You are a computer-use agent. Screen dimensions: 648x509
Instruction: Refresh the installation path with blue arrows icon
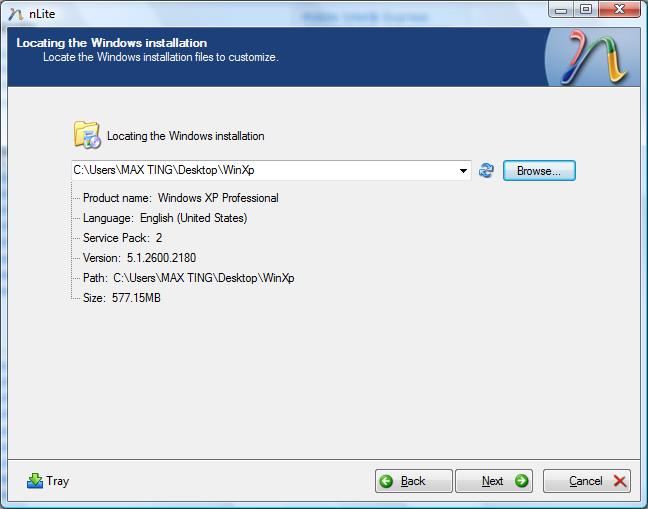click(486, 171)
